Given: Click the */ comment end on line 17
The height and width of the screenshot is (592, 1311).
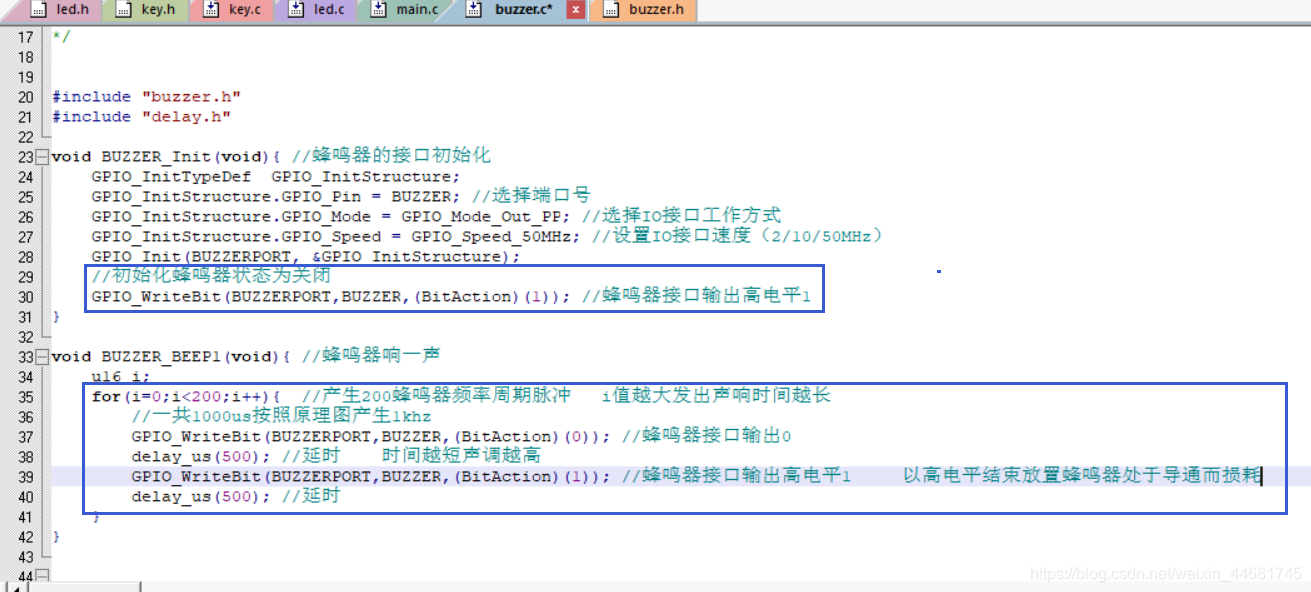Looking at the screenshot, I should [61, 37].
